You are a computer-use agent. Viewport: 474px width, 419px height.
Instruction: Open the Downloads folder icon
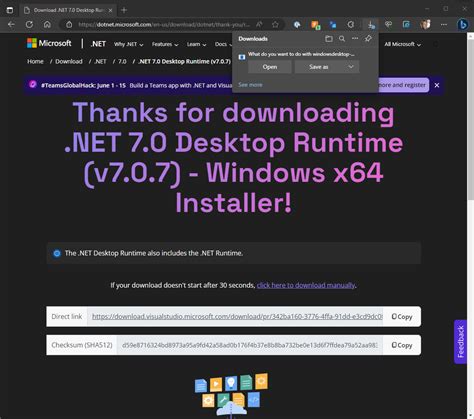click(x=329, y=39)
